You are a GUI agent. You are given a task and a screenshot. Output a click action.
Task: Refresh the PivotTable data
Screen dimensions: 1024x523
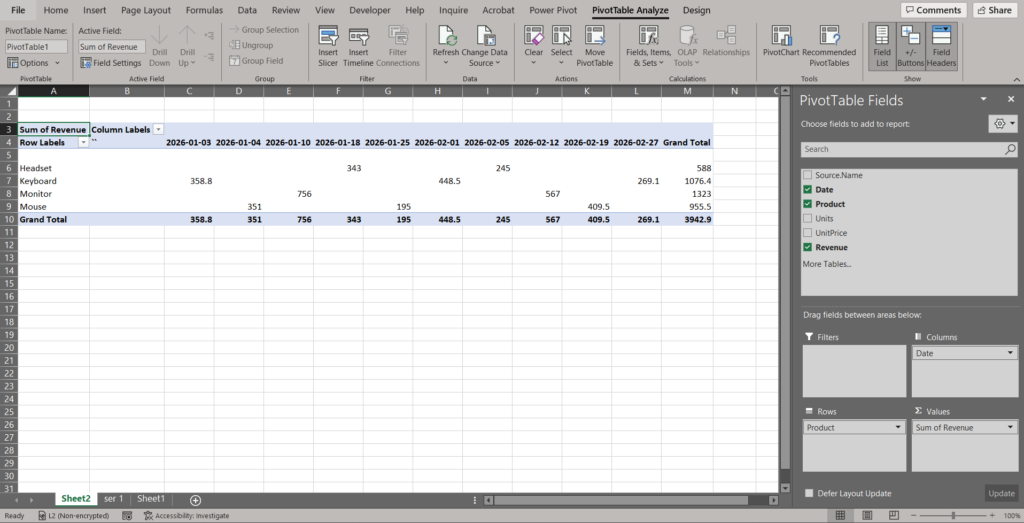[446, 40]
